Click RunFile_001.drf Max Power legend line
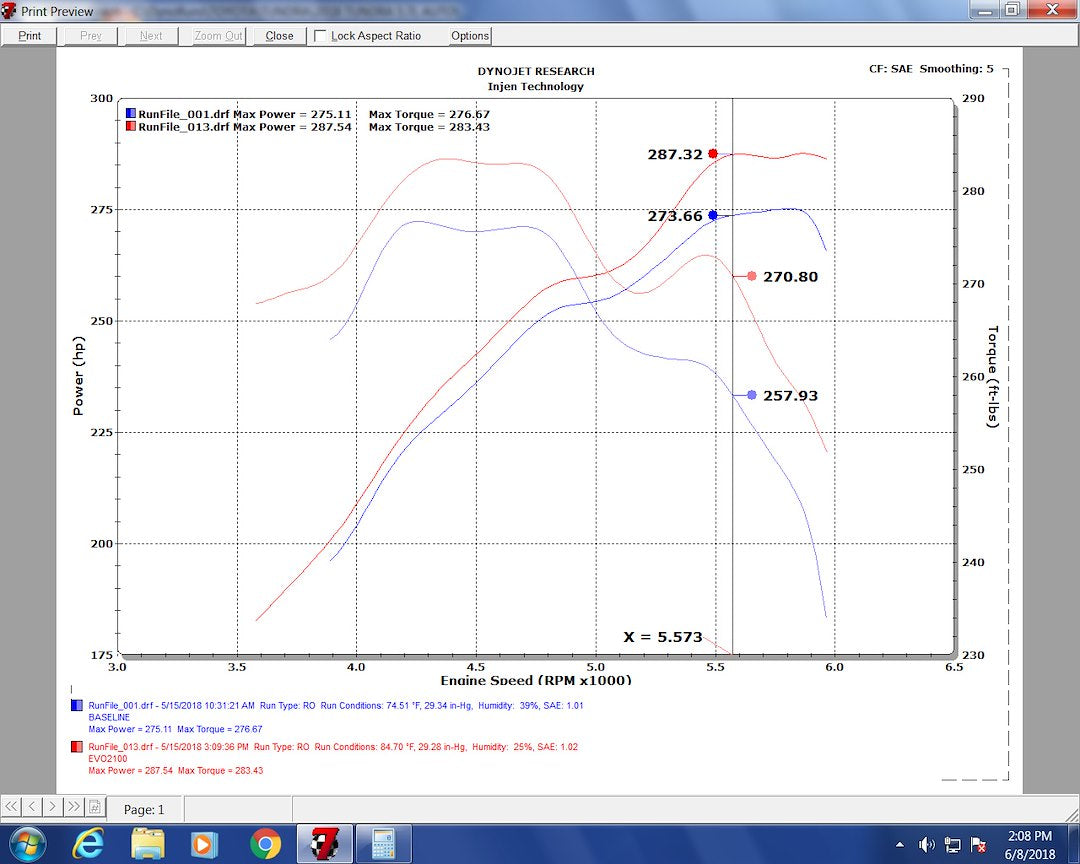The image size is (1080, 864). pos(245,114)
